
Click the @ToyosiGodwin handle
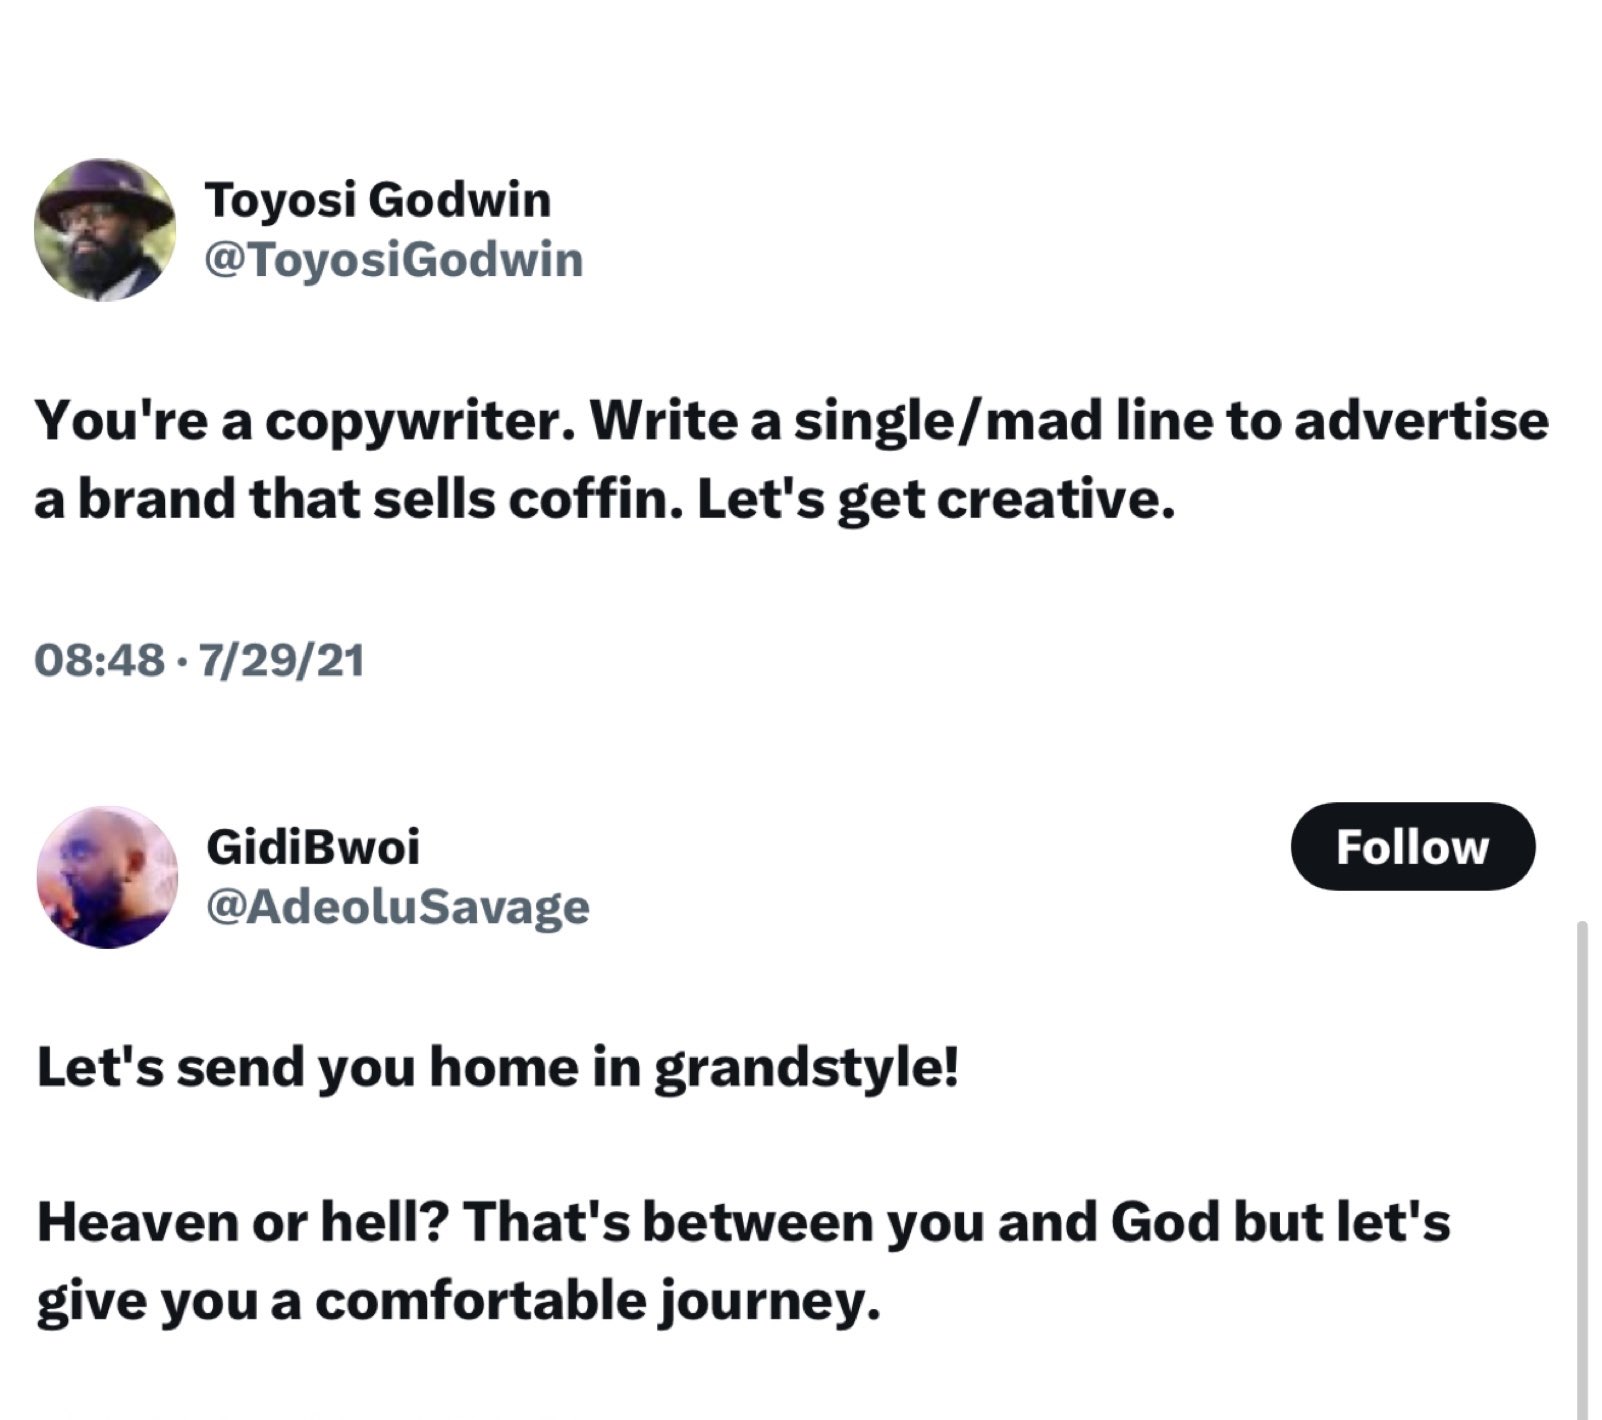tap(393, 260)
